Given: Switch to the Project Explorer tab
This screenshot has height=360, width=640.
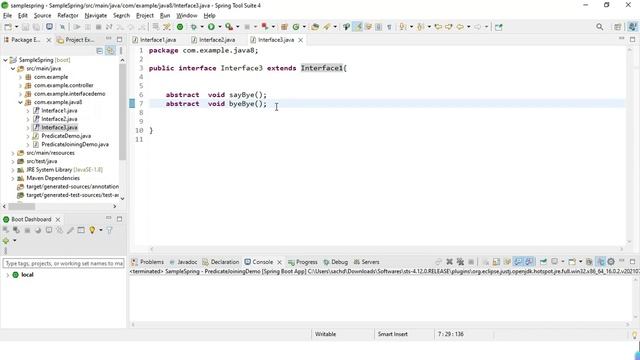Looking at the screenshot, I should point(76,40).
